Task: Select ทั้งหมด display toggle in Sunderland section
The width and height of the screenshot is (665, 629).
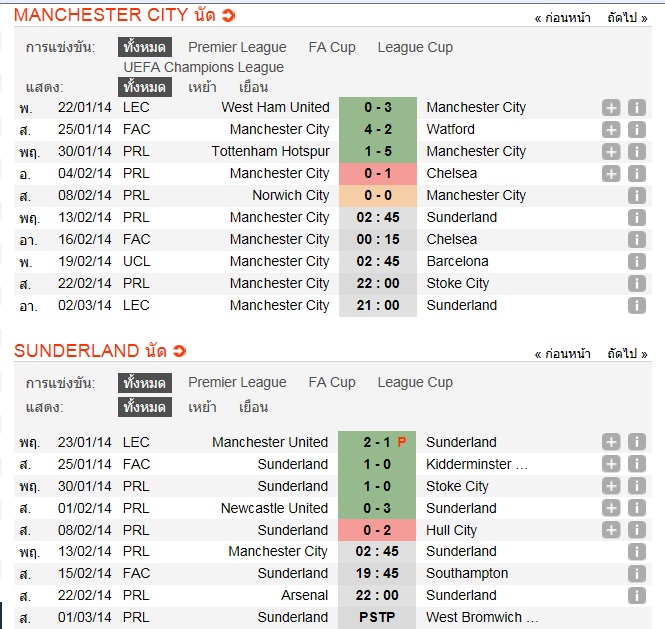Action: (144, 407)
